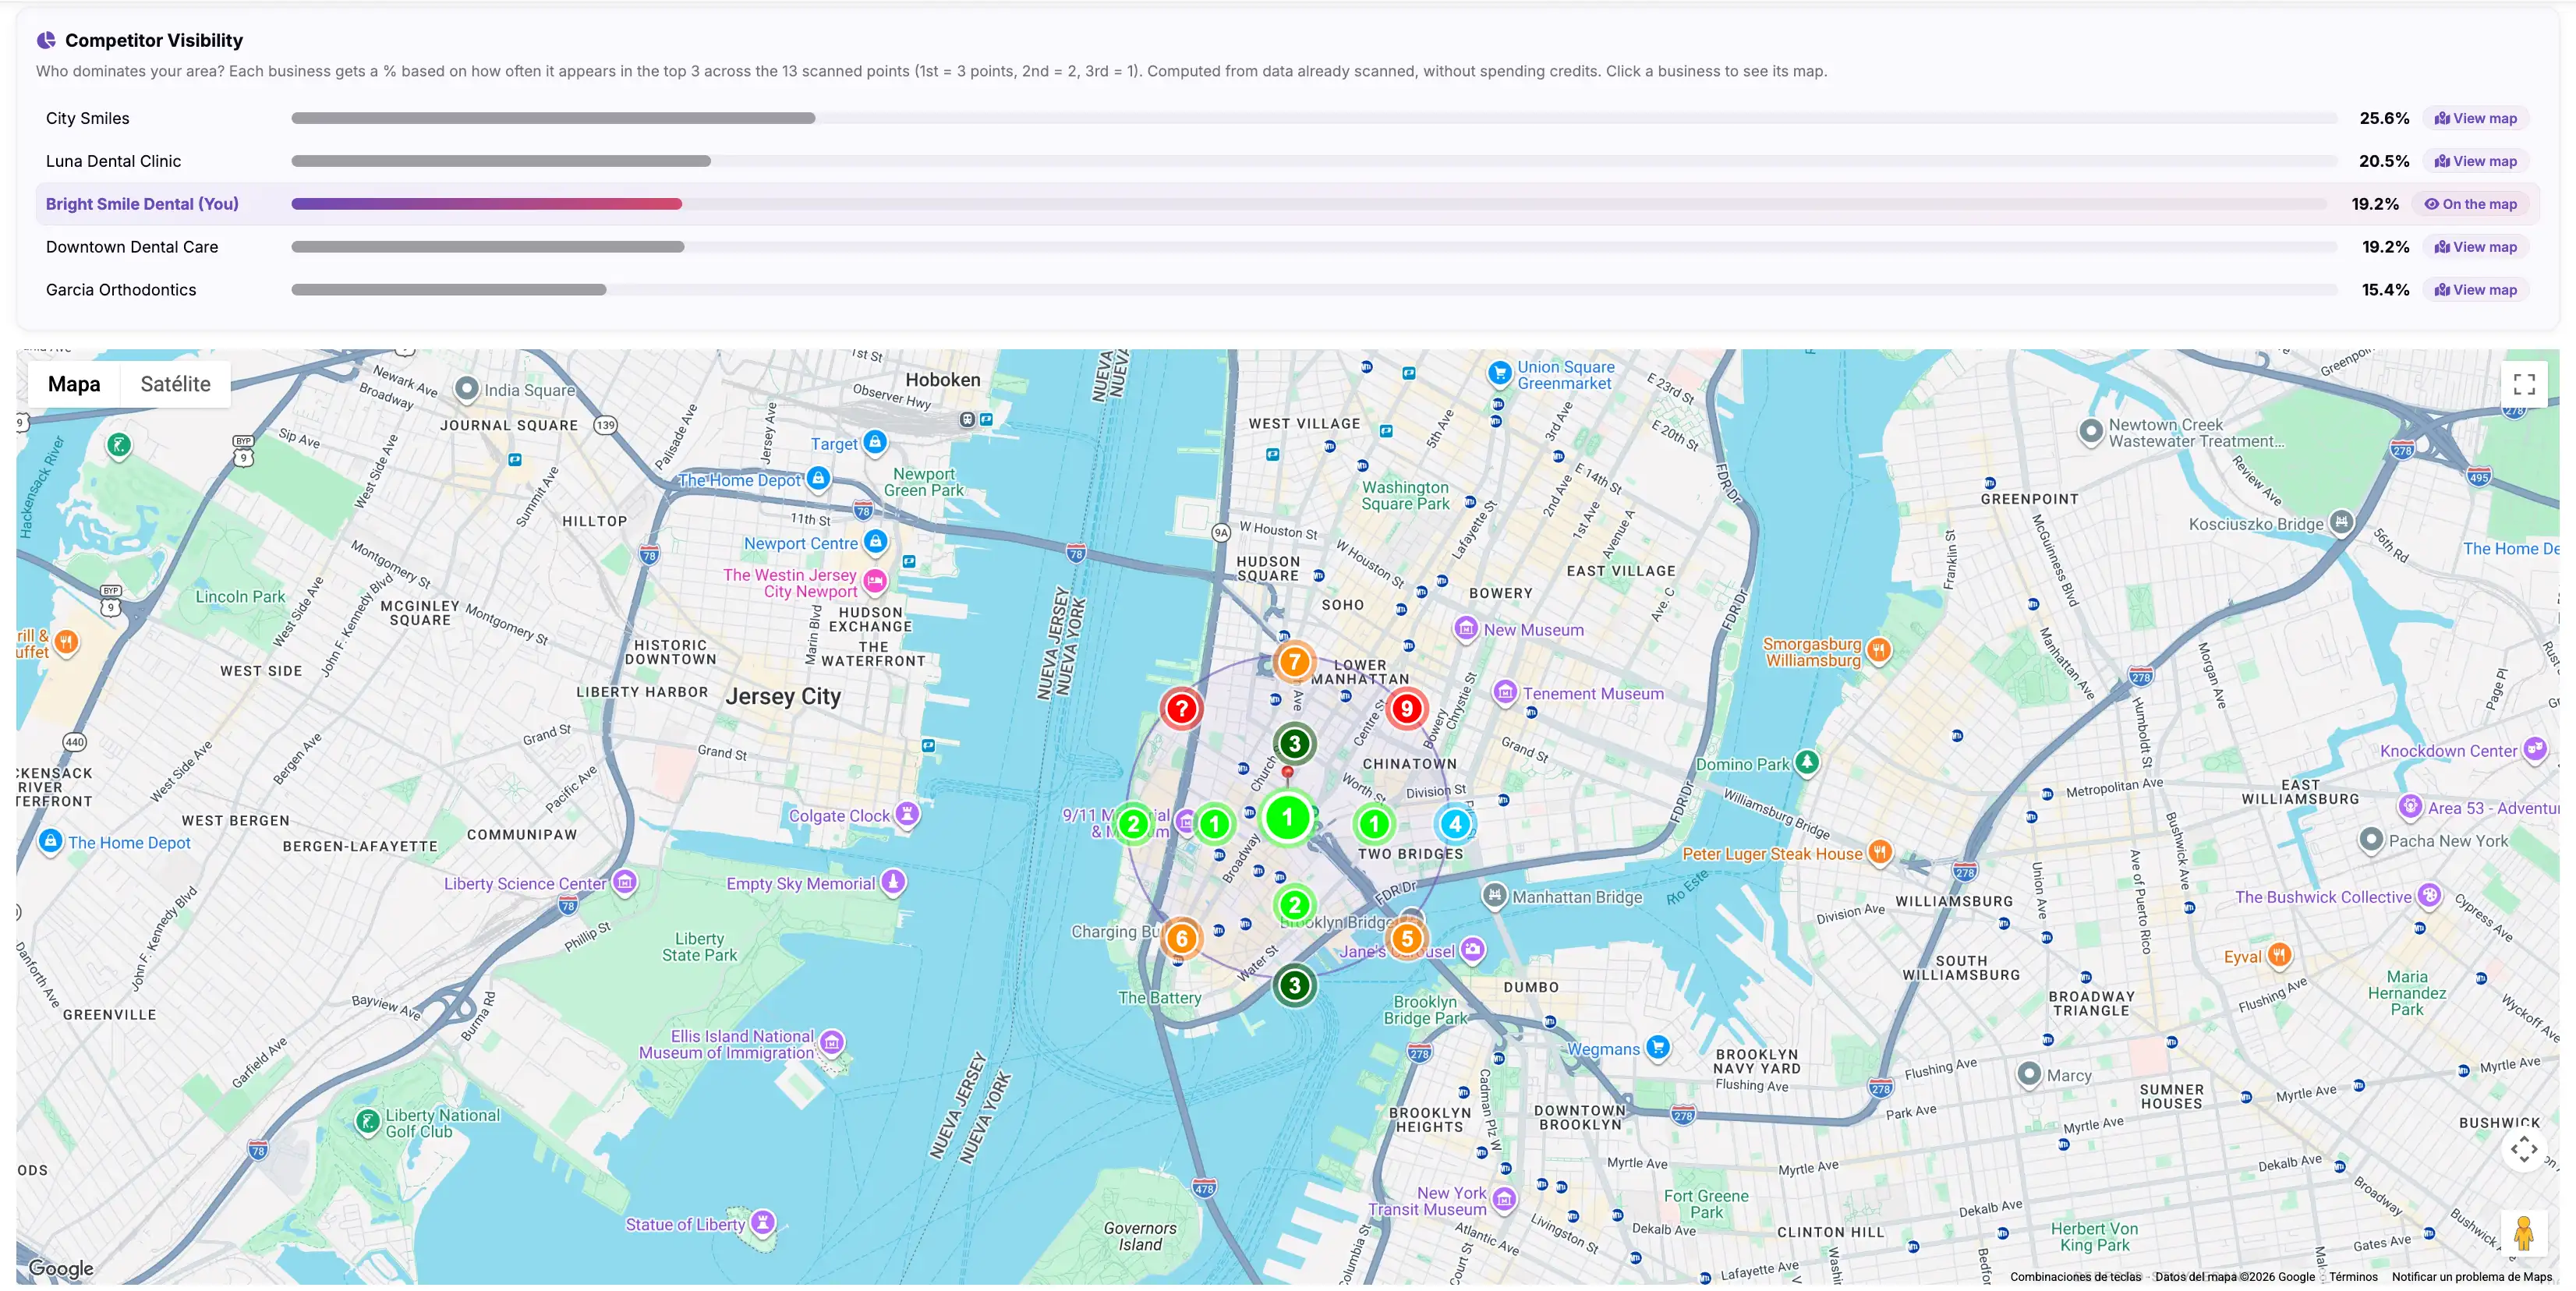The image size is (2576, 1291).
Task: Click the Liberty Science Center icon
Action: [625, 882]
